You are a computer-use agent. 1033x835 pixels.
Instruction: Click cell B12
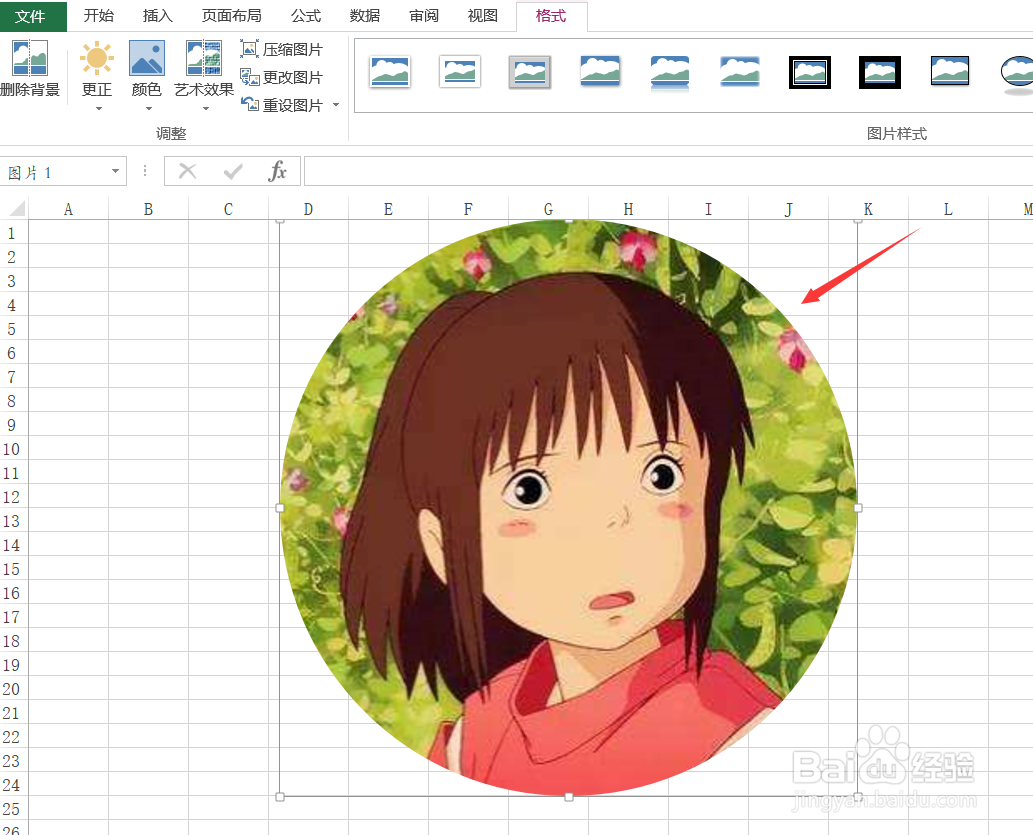148,497
